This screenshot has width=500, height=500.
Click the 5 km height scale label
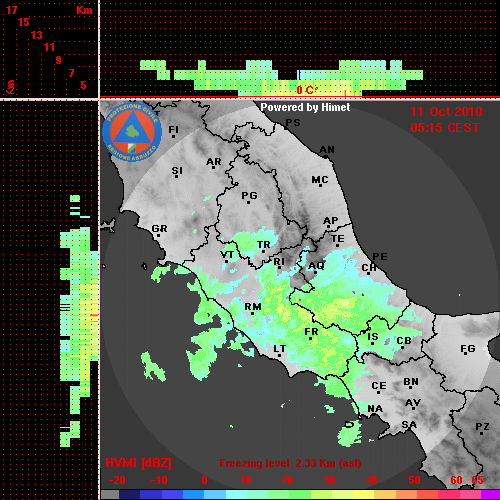click(x=83, y=85)
